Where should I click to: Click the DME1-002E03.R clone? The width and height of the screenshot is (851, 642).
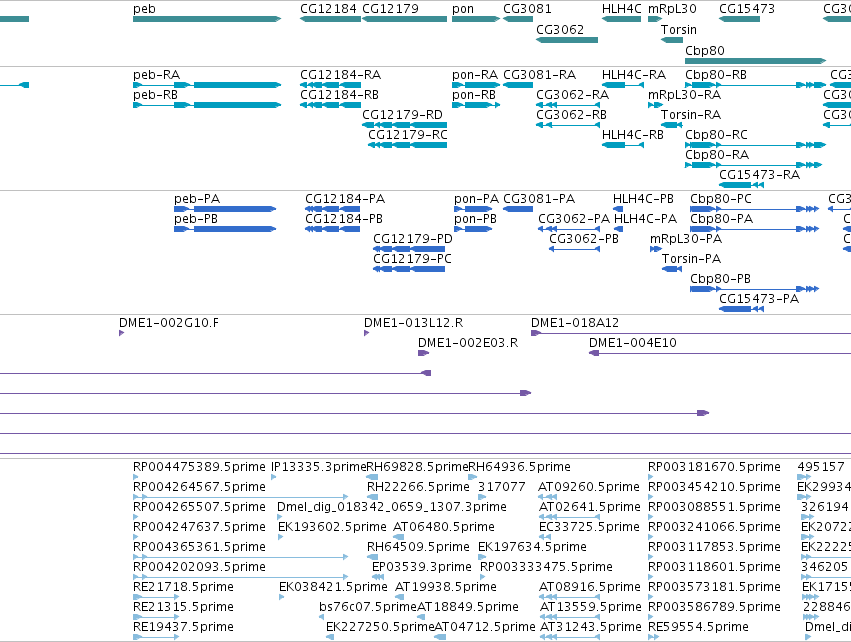[x=423, y=353]
